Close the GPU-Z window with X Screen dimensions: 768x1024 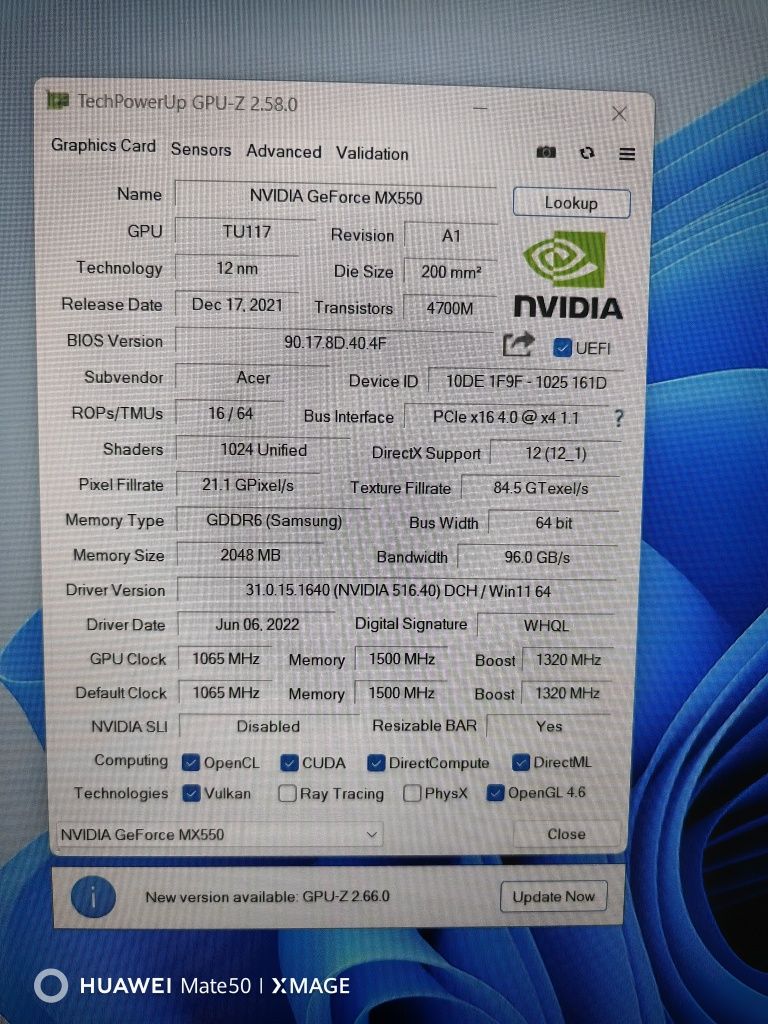[x=619, y=114]
